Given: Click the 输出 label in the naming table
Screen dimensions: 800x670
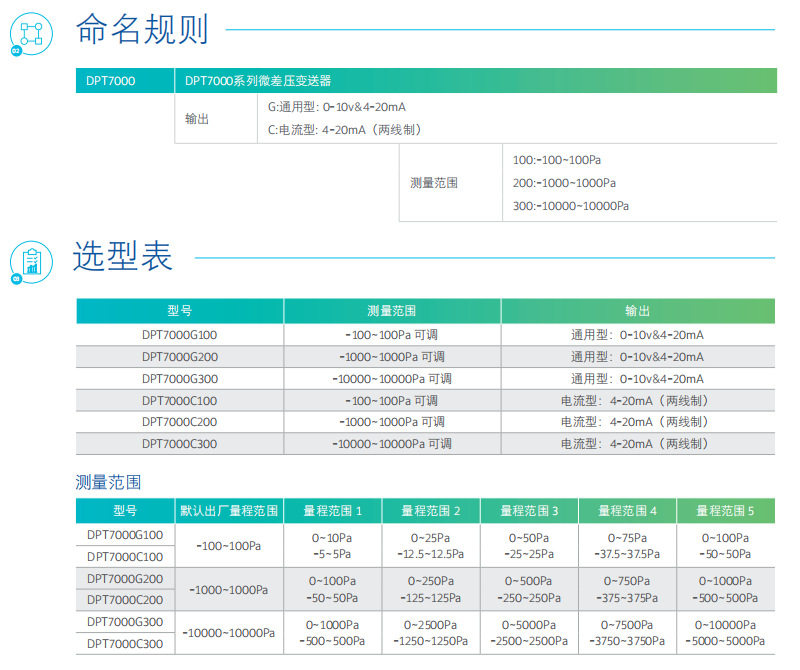Looking at the screenshot, I should point(197,119).
